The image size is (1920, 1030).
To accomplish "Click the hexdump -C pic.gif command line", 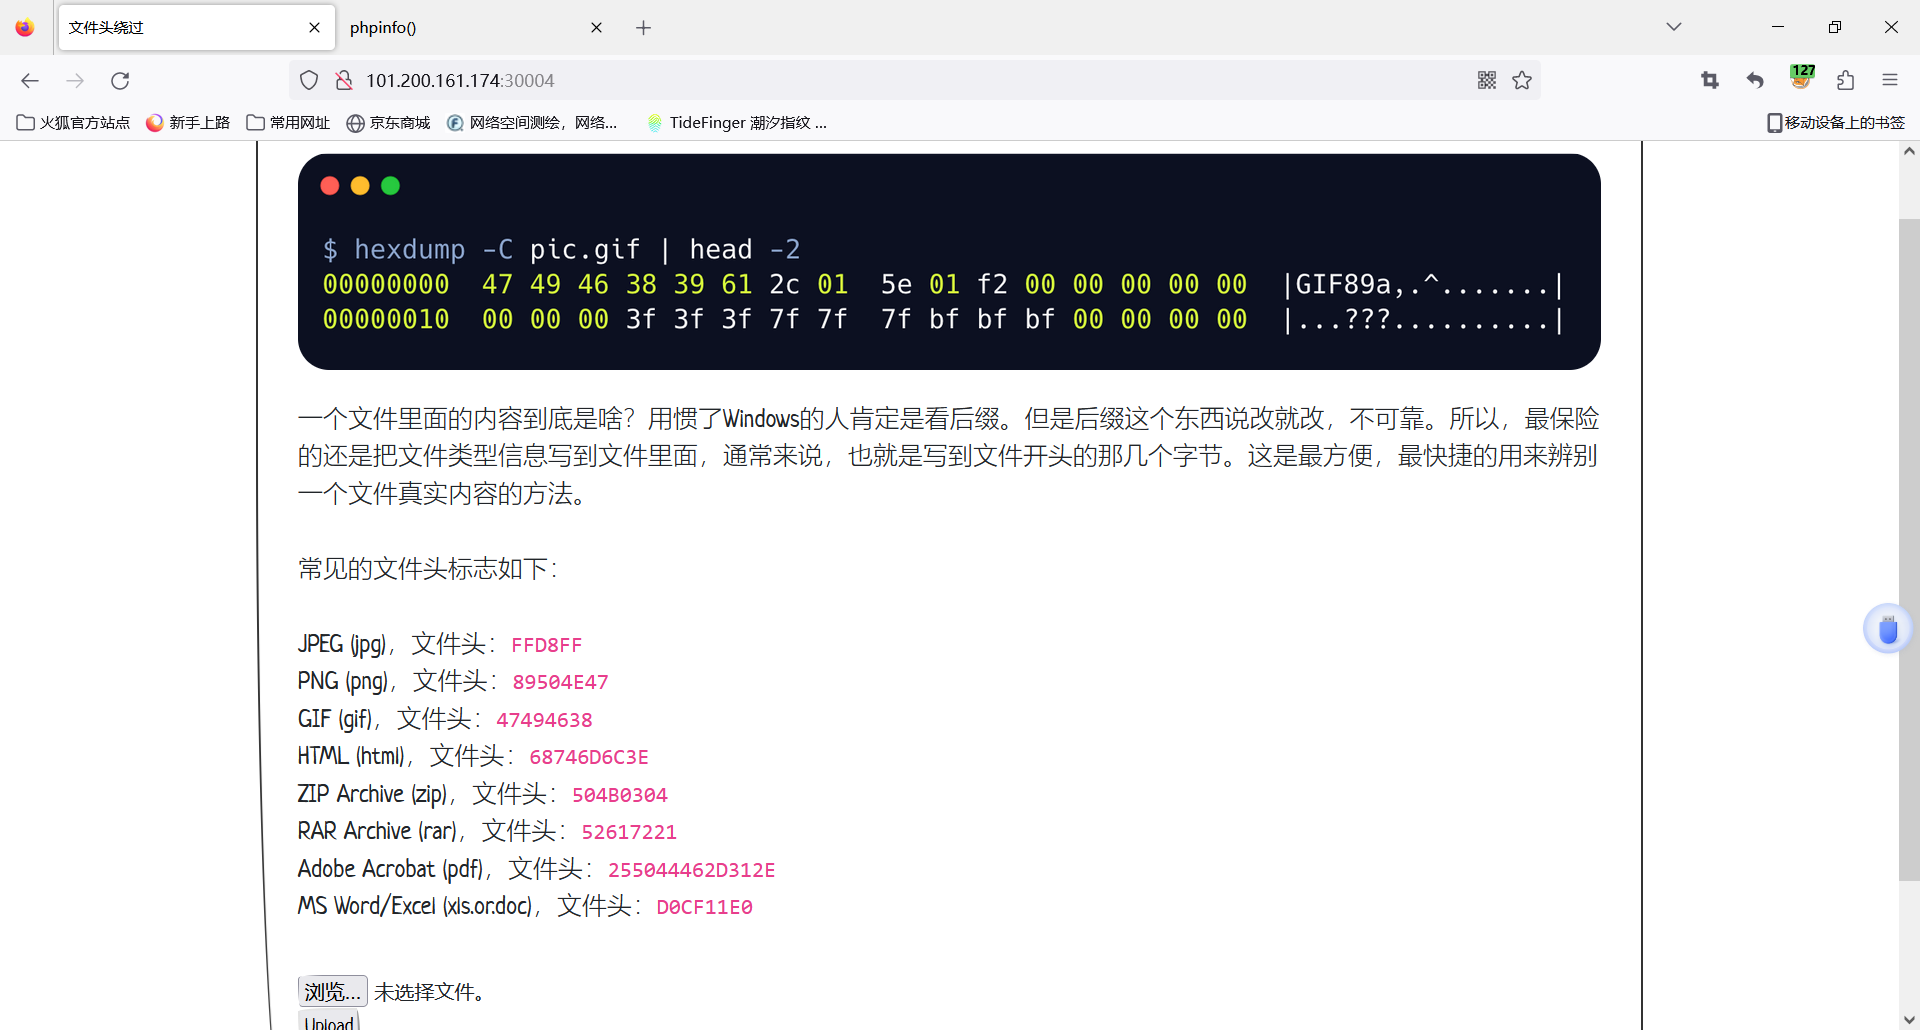I will (x=562, y=249).
